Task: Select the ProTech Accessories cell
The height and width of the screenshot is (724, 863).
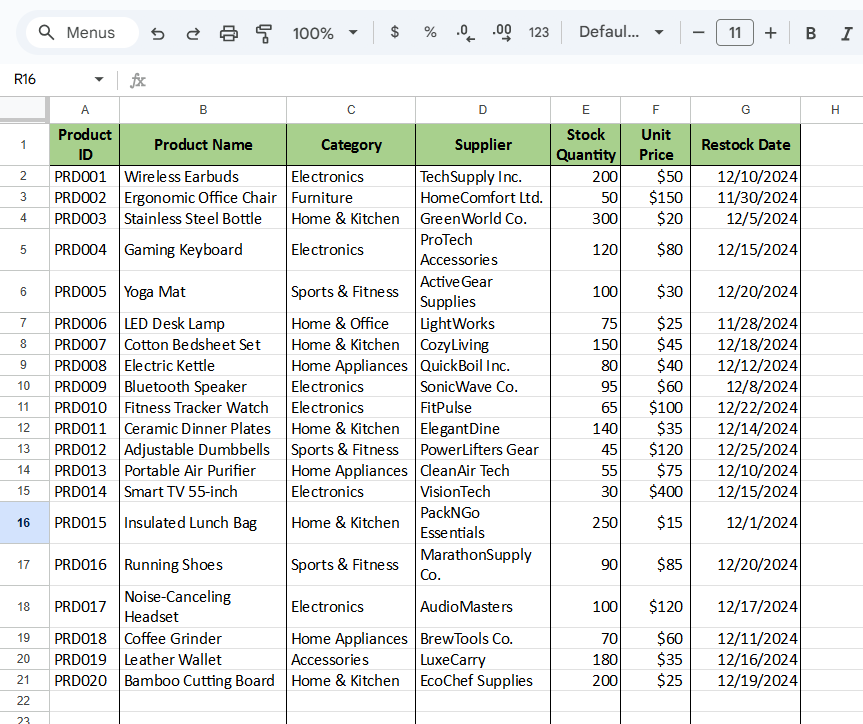Action: 483,250
